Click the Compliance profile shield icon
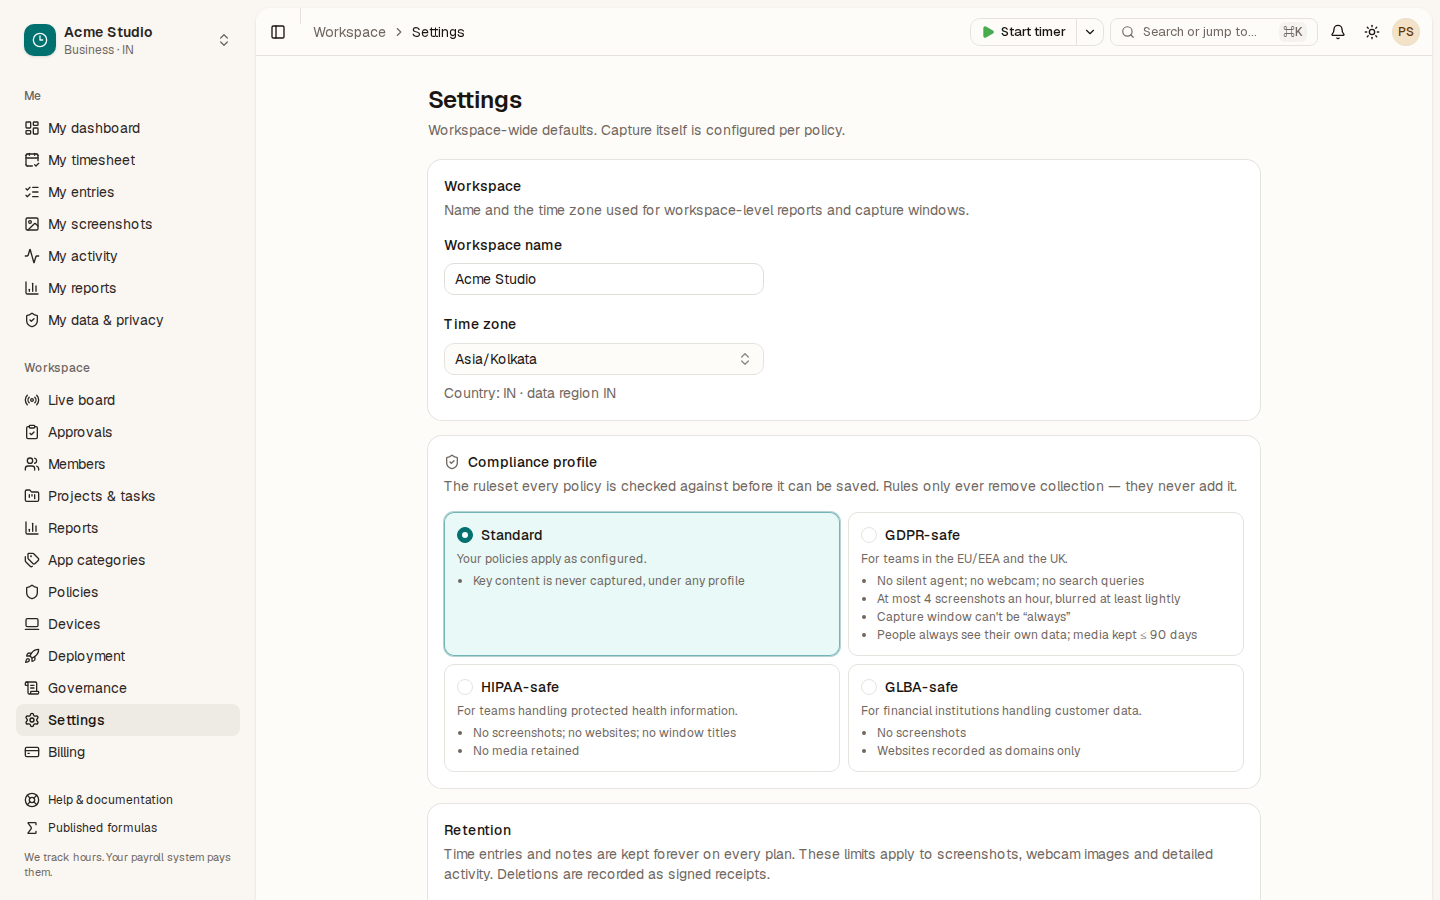The width and height of the screenshot is (1440, 900). [452, 462]
